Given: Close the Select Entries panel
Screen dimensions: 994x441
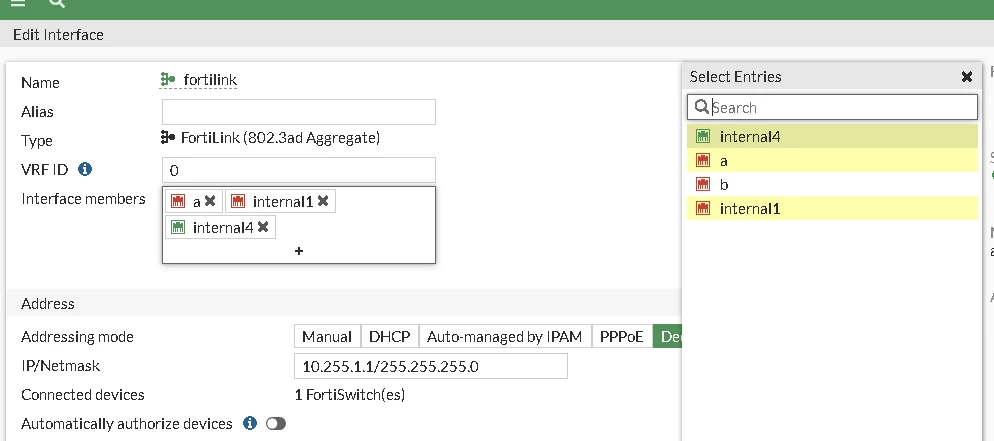Looking at the screenshot, I should [x=967, y=77].
